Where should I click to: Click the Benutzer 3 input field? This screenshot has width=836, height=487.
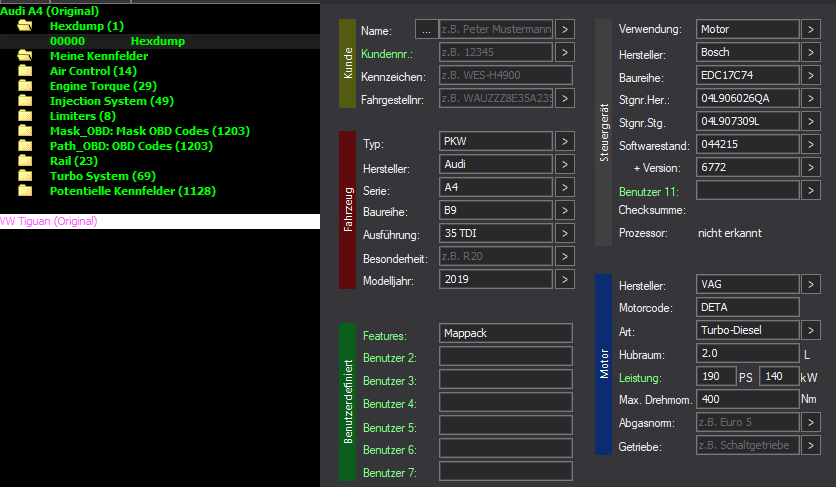pos(505,379)
